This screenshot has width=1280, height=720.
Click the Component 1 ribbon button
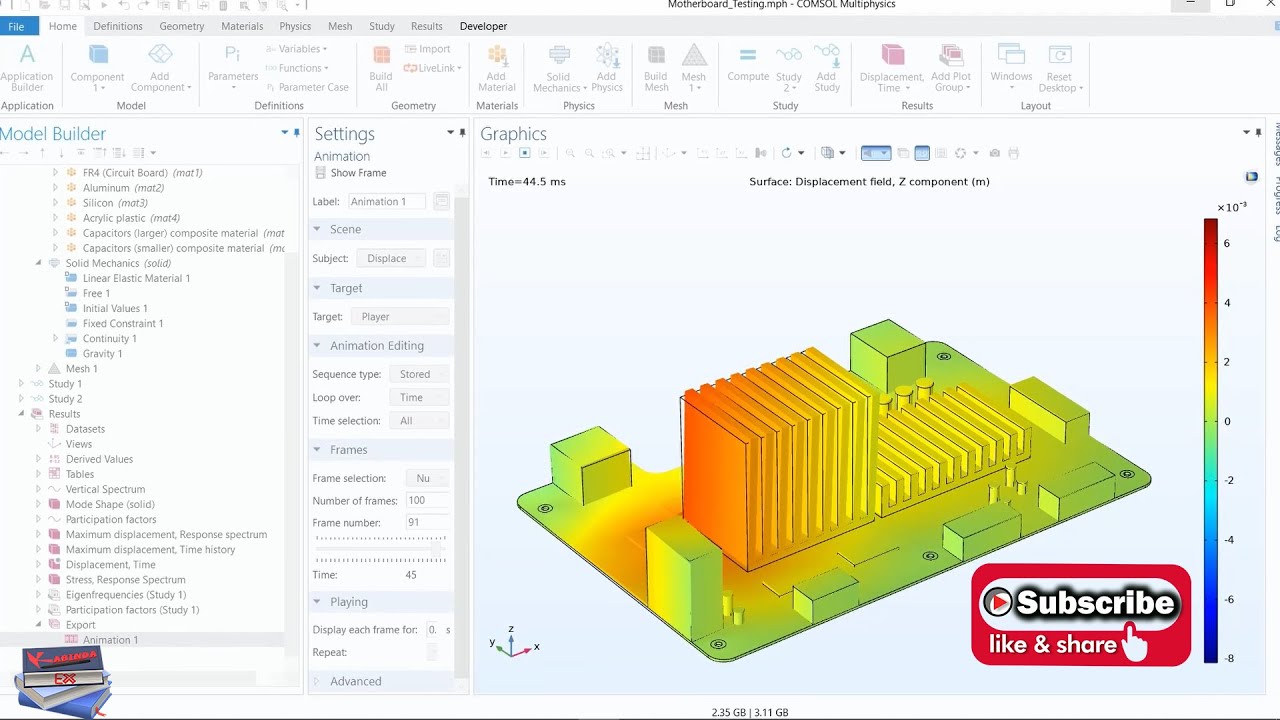[x=97, y=68]
